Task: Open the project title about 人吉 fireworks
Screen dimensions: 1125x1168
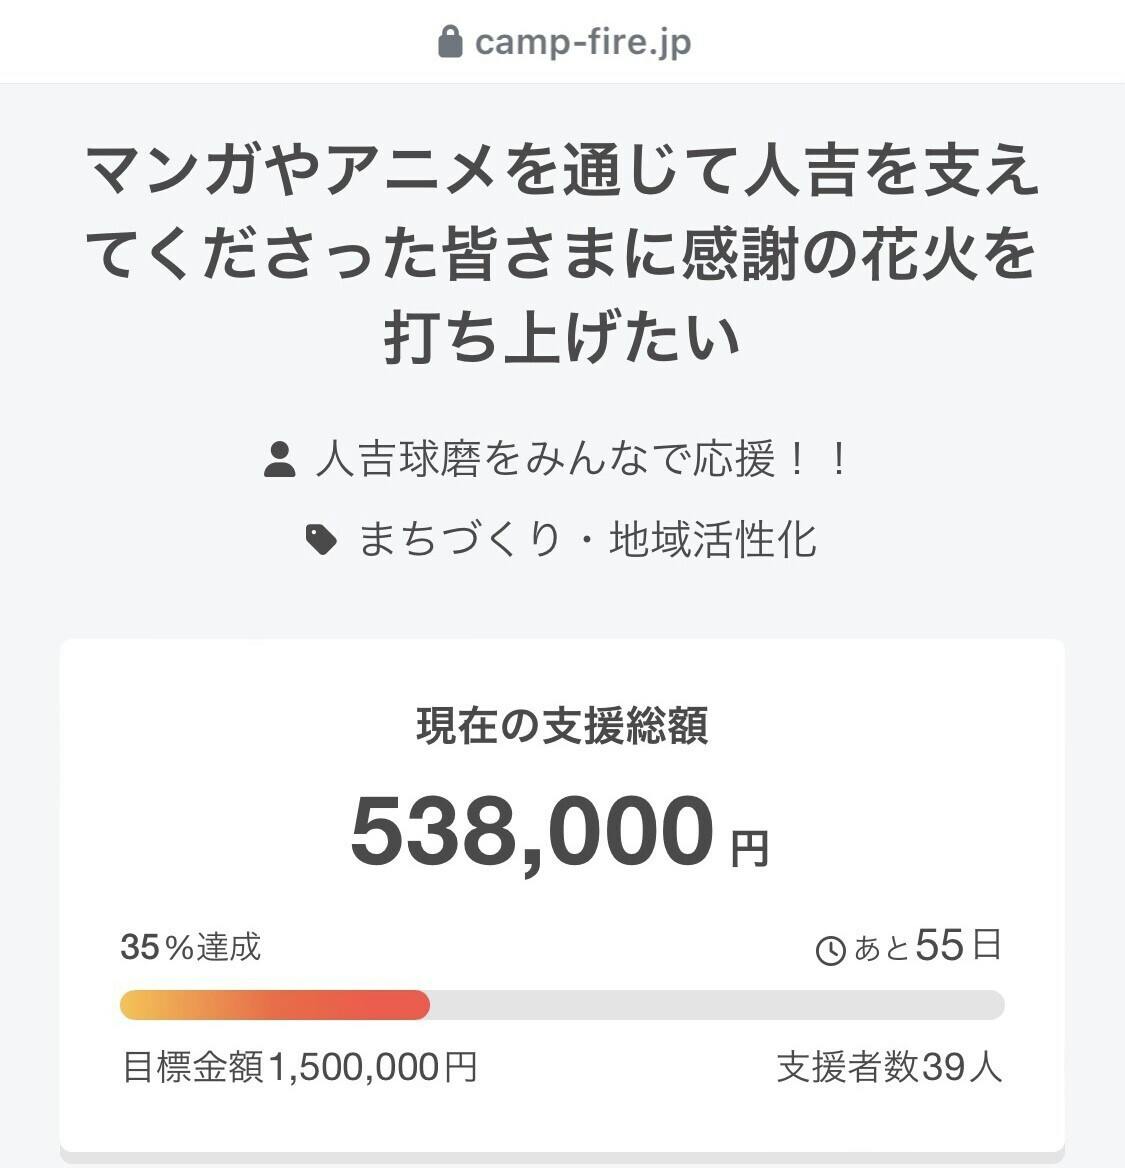Action: click(562, 253)
